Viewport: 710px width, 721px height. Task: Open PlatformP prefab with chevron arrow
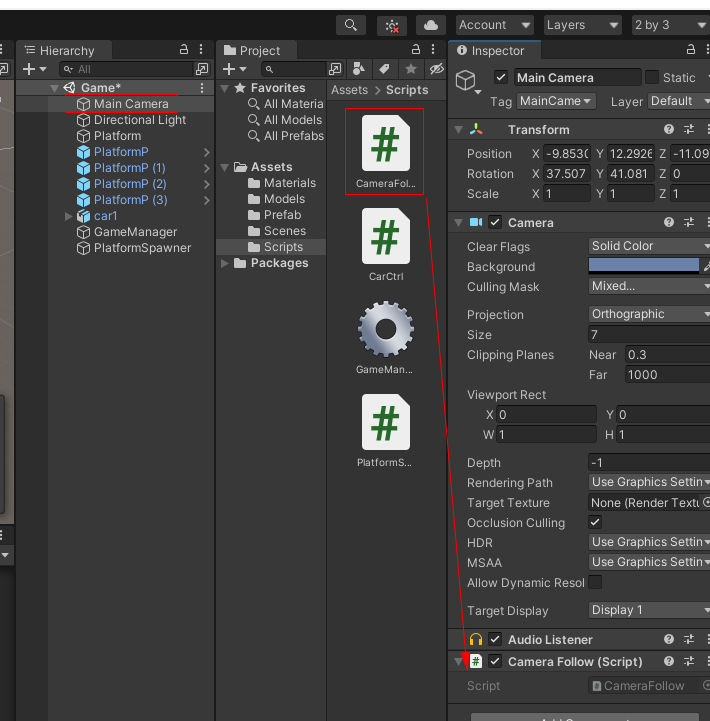pos(206,152)
